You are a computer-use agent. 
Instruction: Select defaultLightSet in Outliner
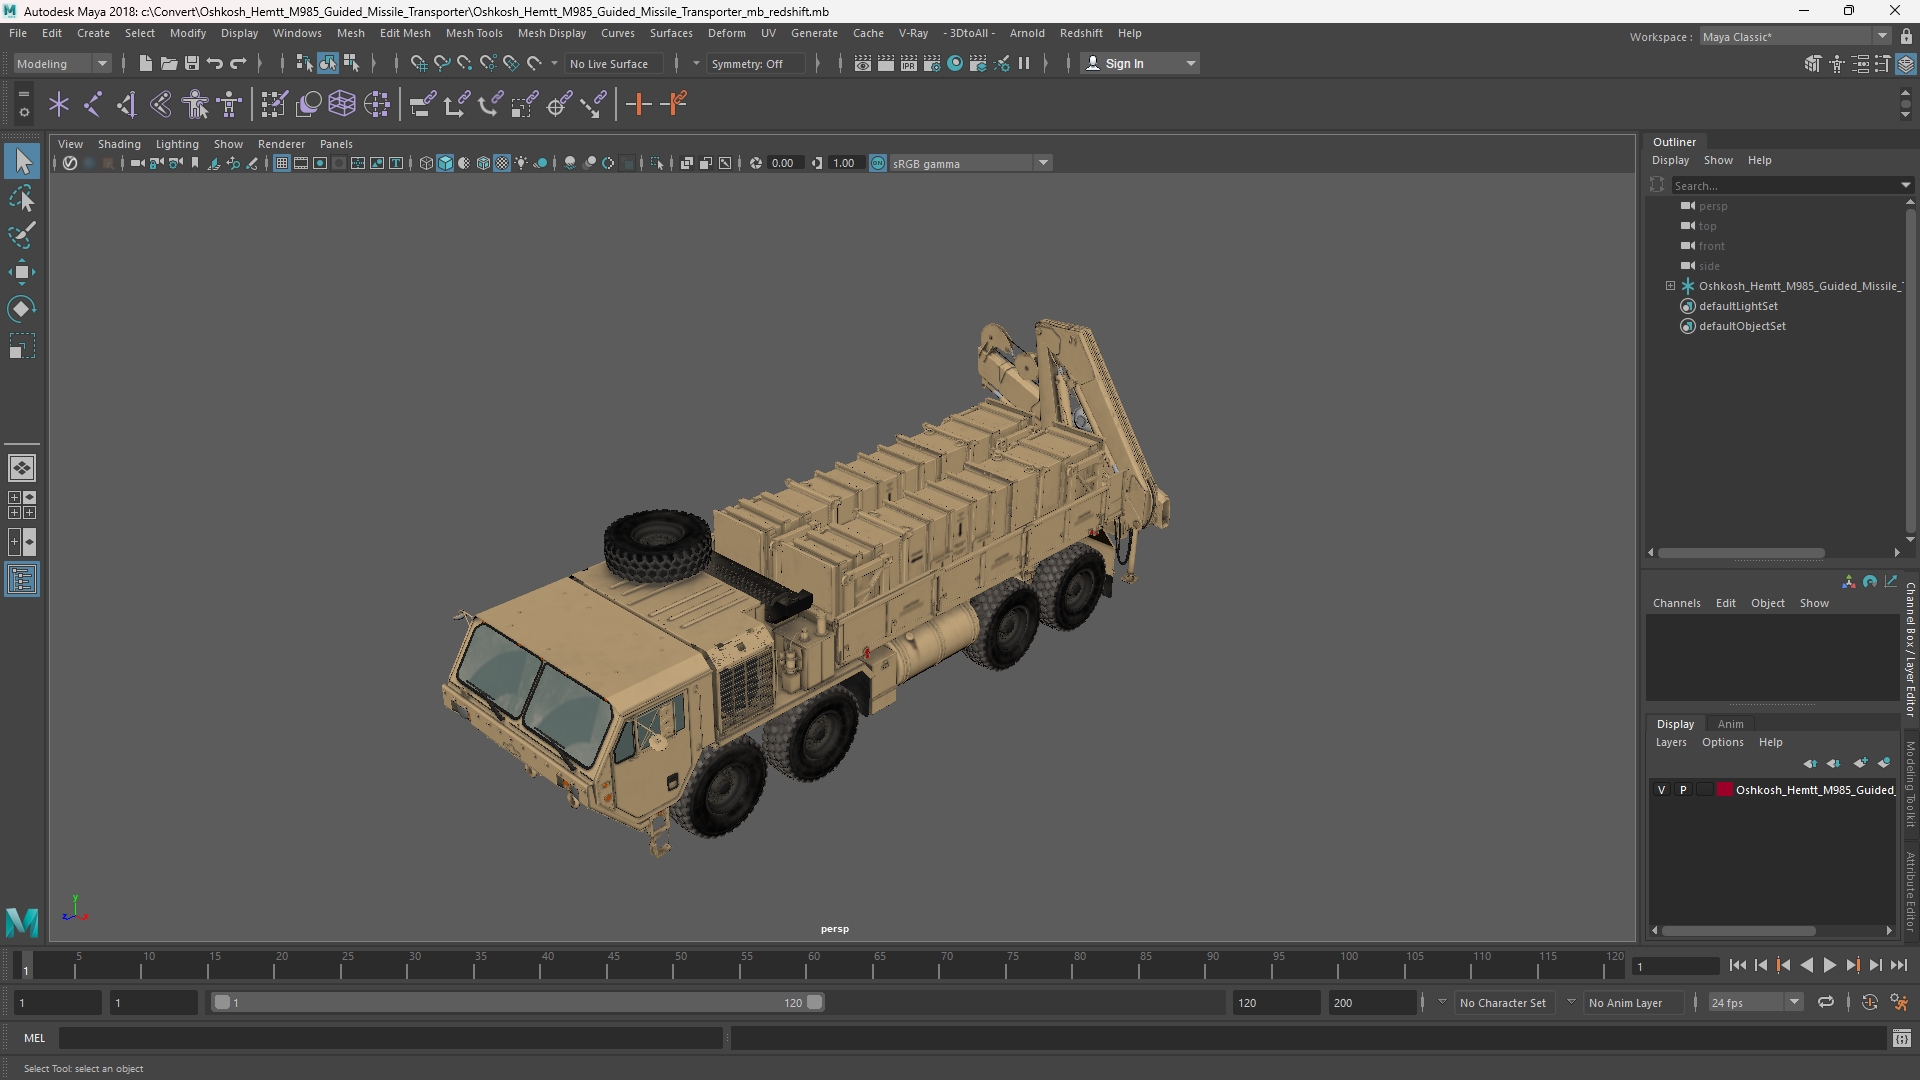1738,306
